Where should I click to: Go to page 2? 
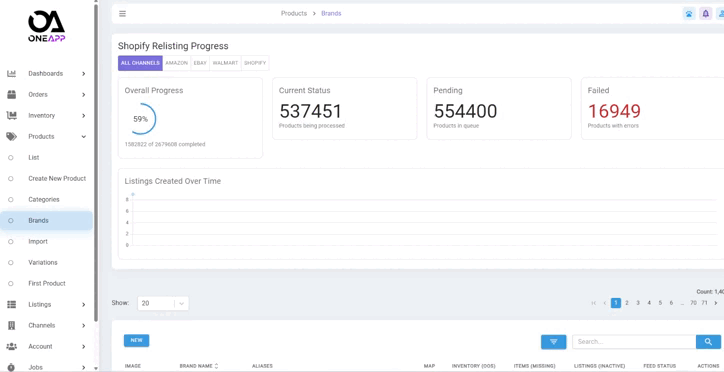pyautogui.click(x=627, y=303)
